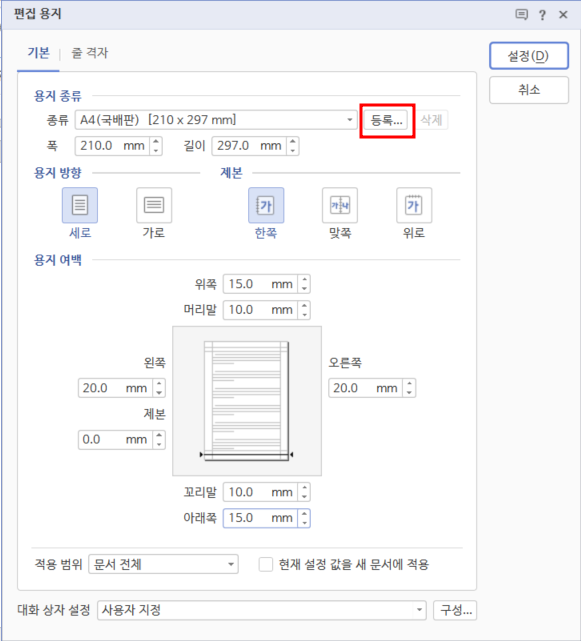
Task: Click the 취소 button
Action: tap(529, 90)
